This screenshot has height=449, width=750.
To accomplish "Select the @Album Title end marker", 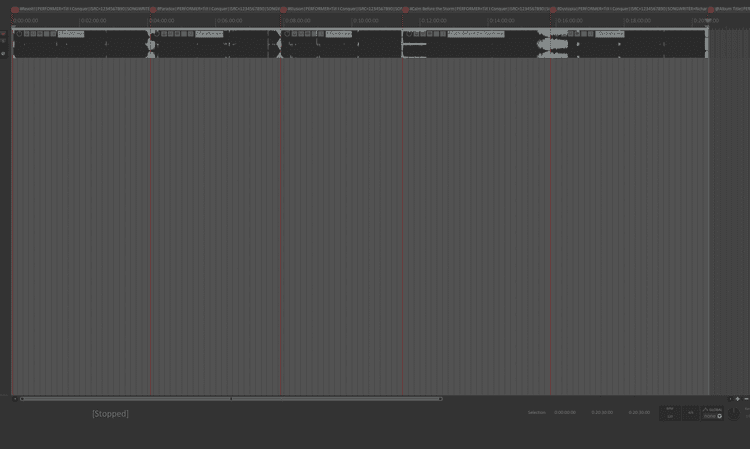I will [711, 10].
